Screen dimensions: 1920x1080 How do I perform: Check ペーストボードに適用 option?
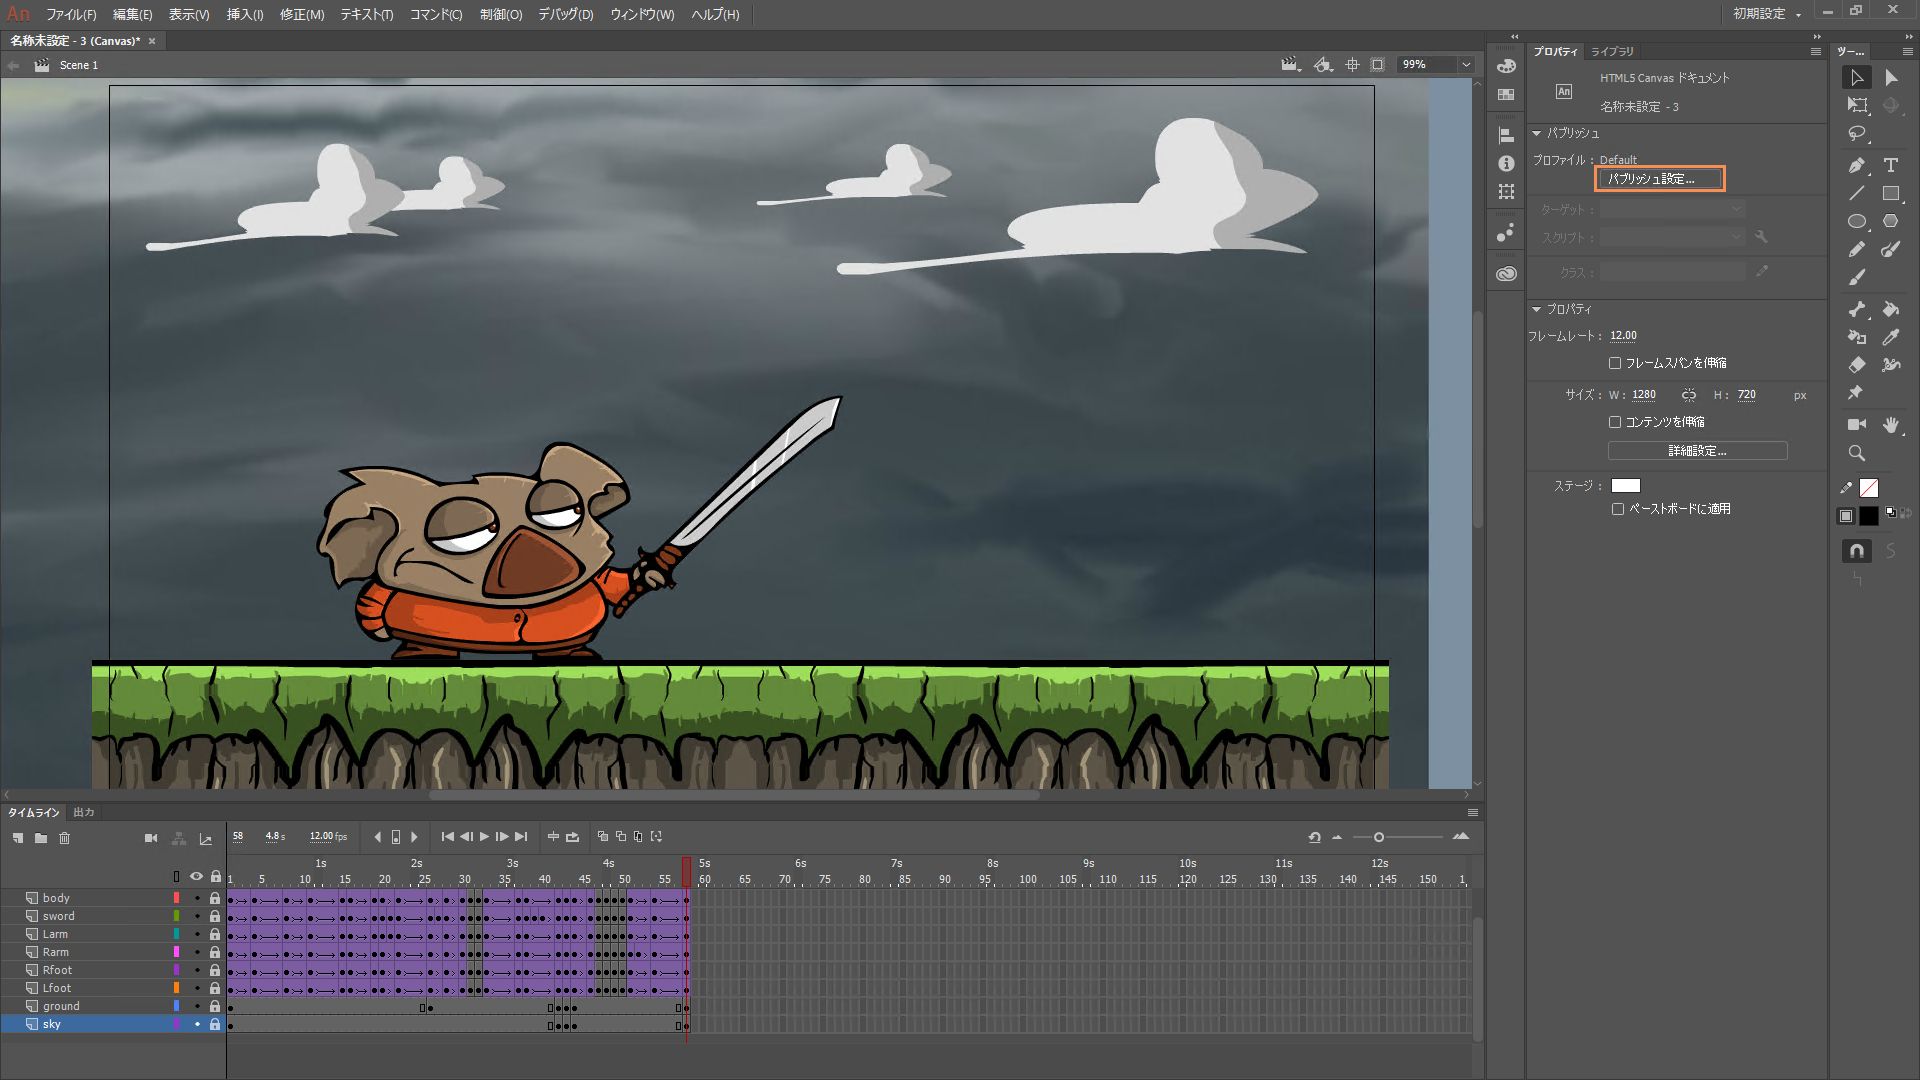coord(1618,509)
